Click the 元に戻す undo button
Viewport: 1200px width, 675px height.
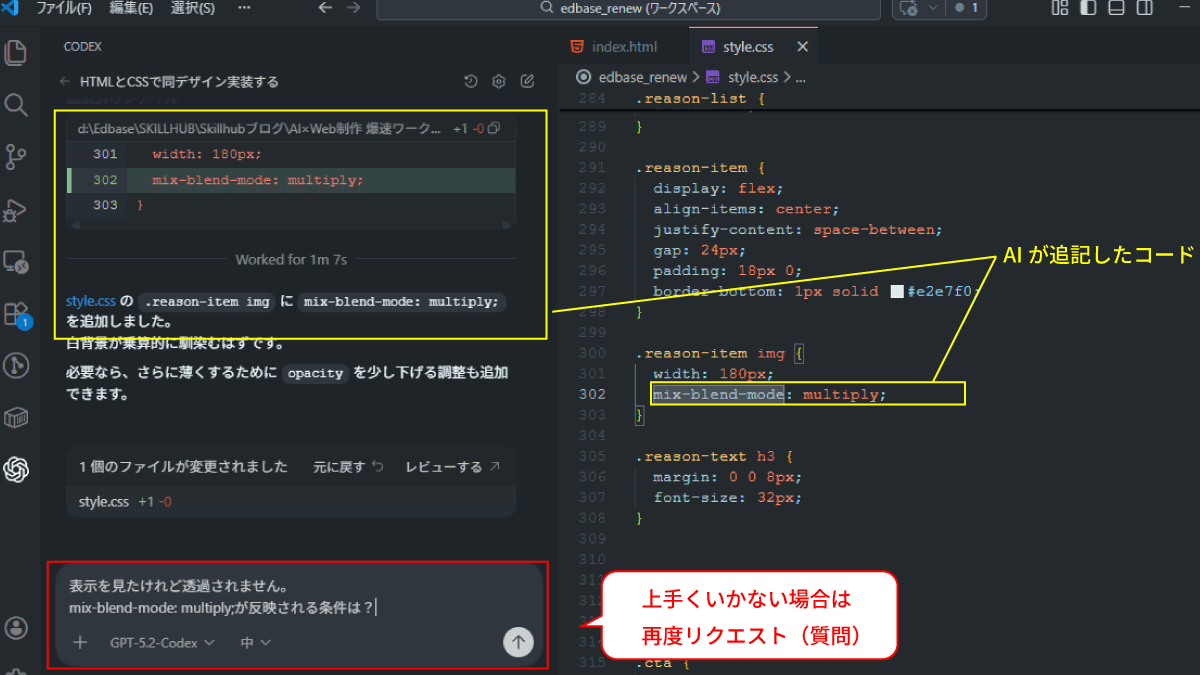pyautogui.click(x=348, y=467)
